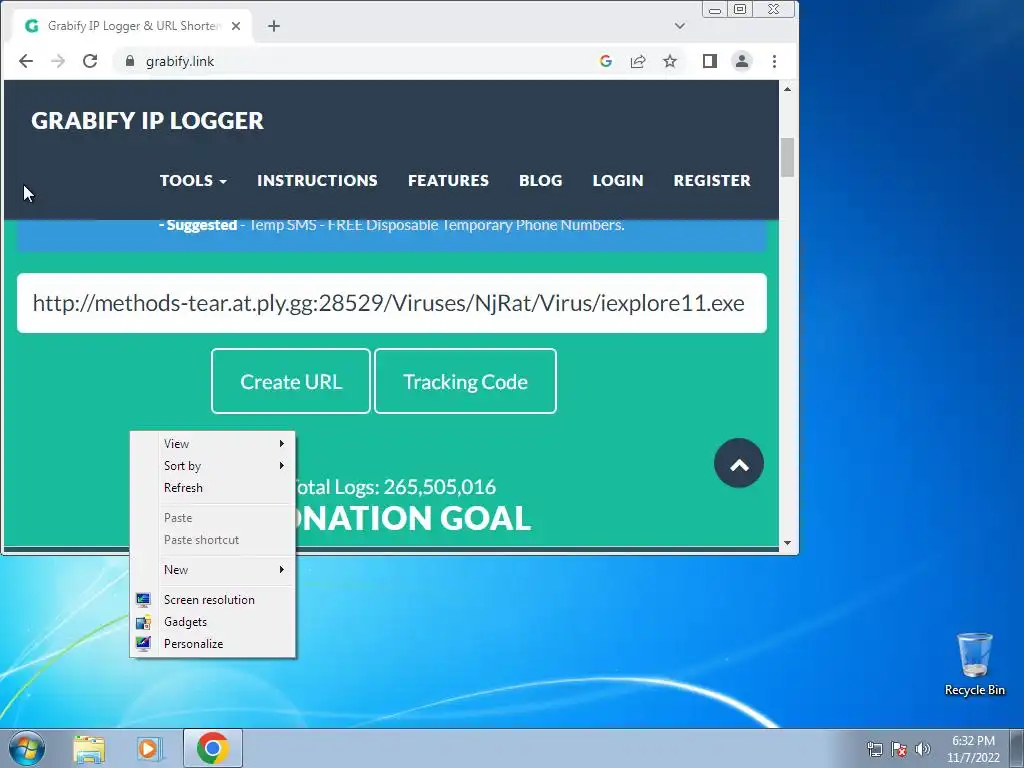
Task: Open the LOGIN page
Action: tap(618, 181)
